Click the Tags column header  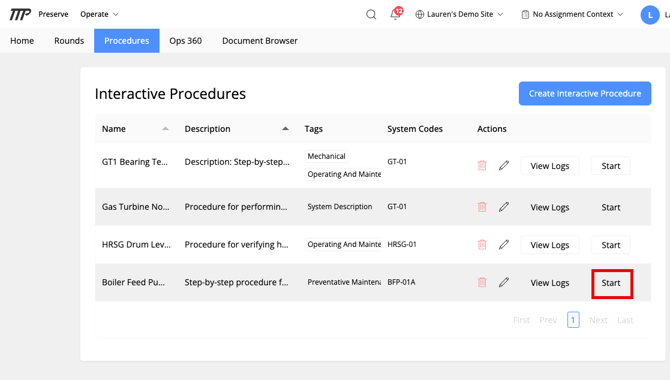(314, 129)
